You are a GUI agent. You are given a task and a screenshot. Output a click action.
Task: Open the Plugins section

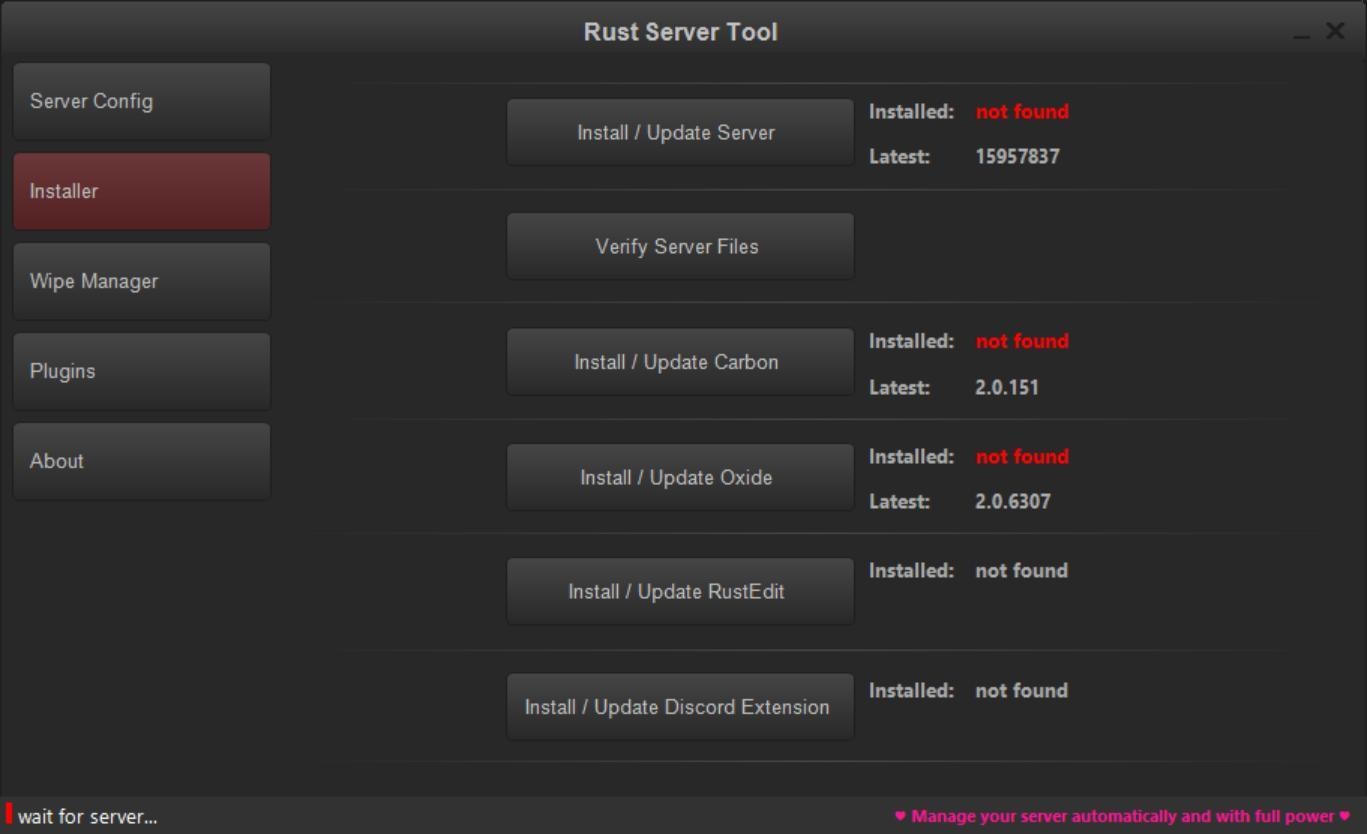click(x=140, y=371)
